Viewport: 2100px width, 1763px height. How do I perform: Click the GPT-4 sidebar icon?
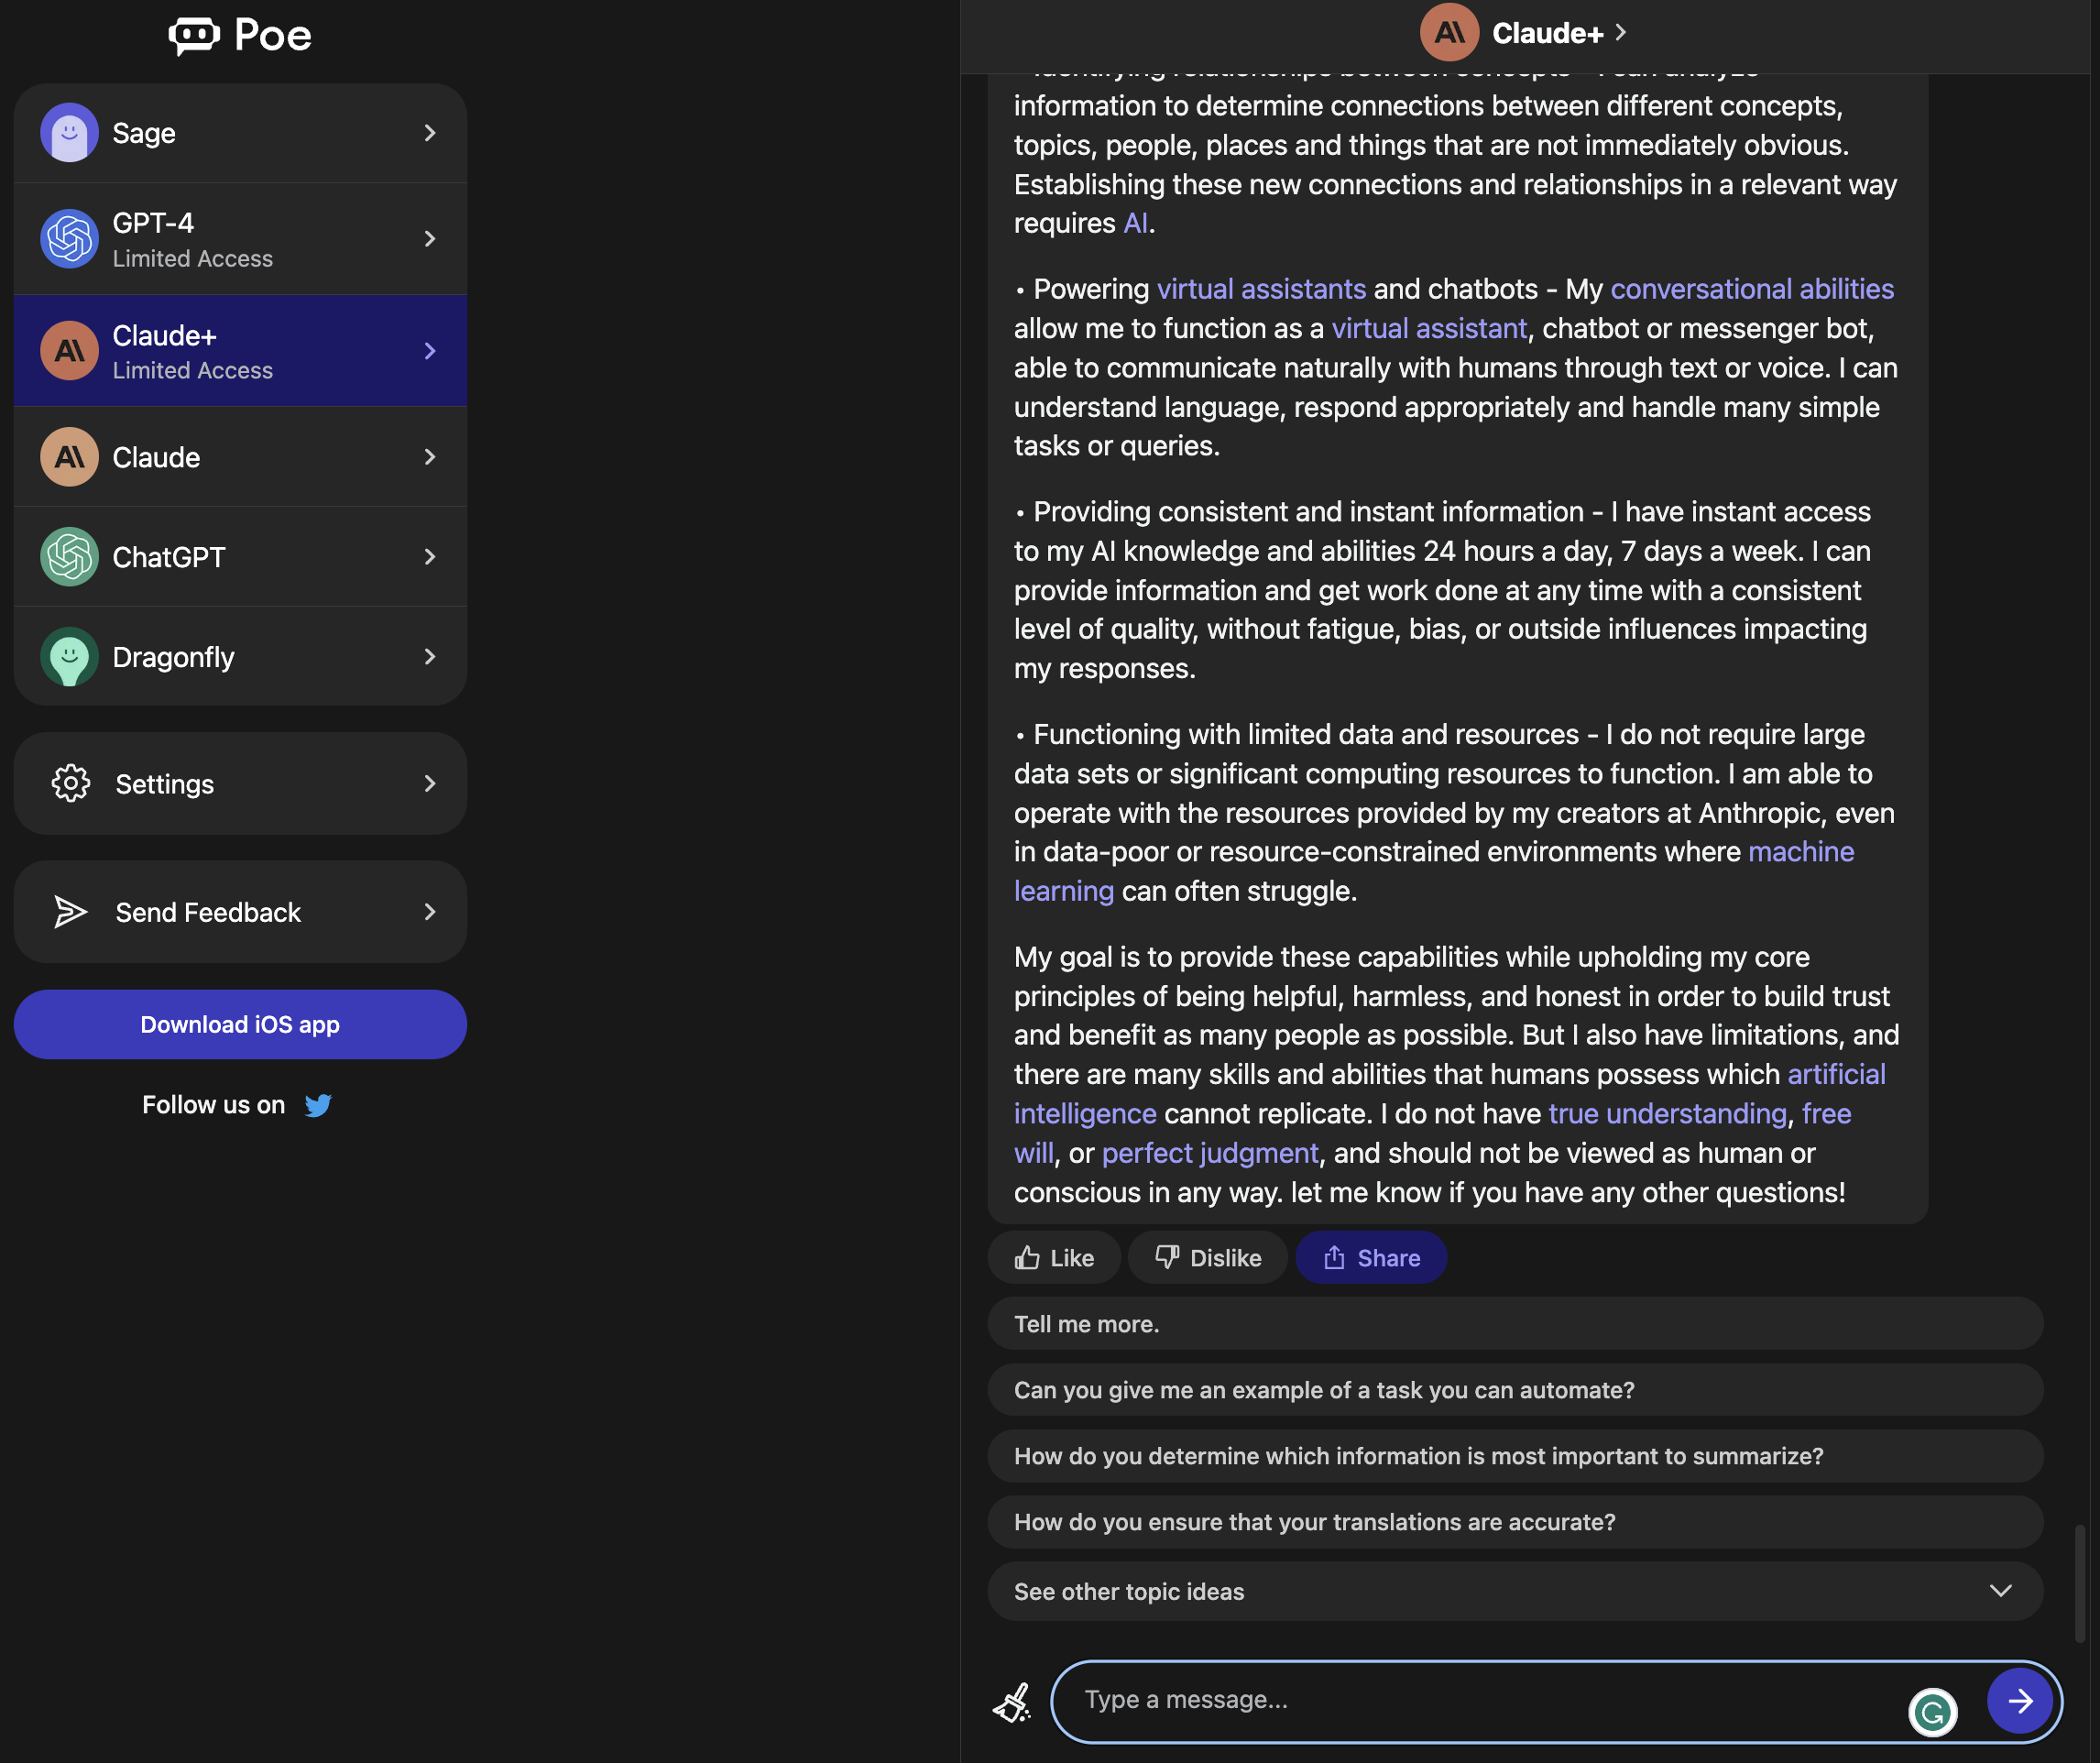70,238
